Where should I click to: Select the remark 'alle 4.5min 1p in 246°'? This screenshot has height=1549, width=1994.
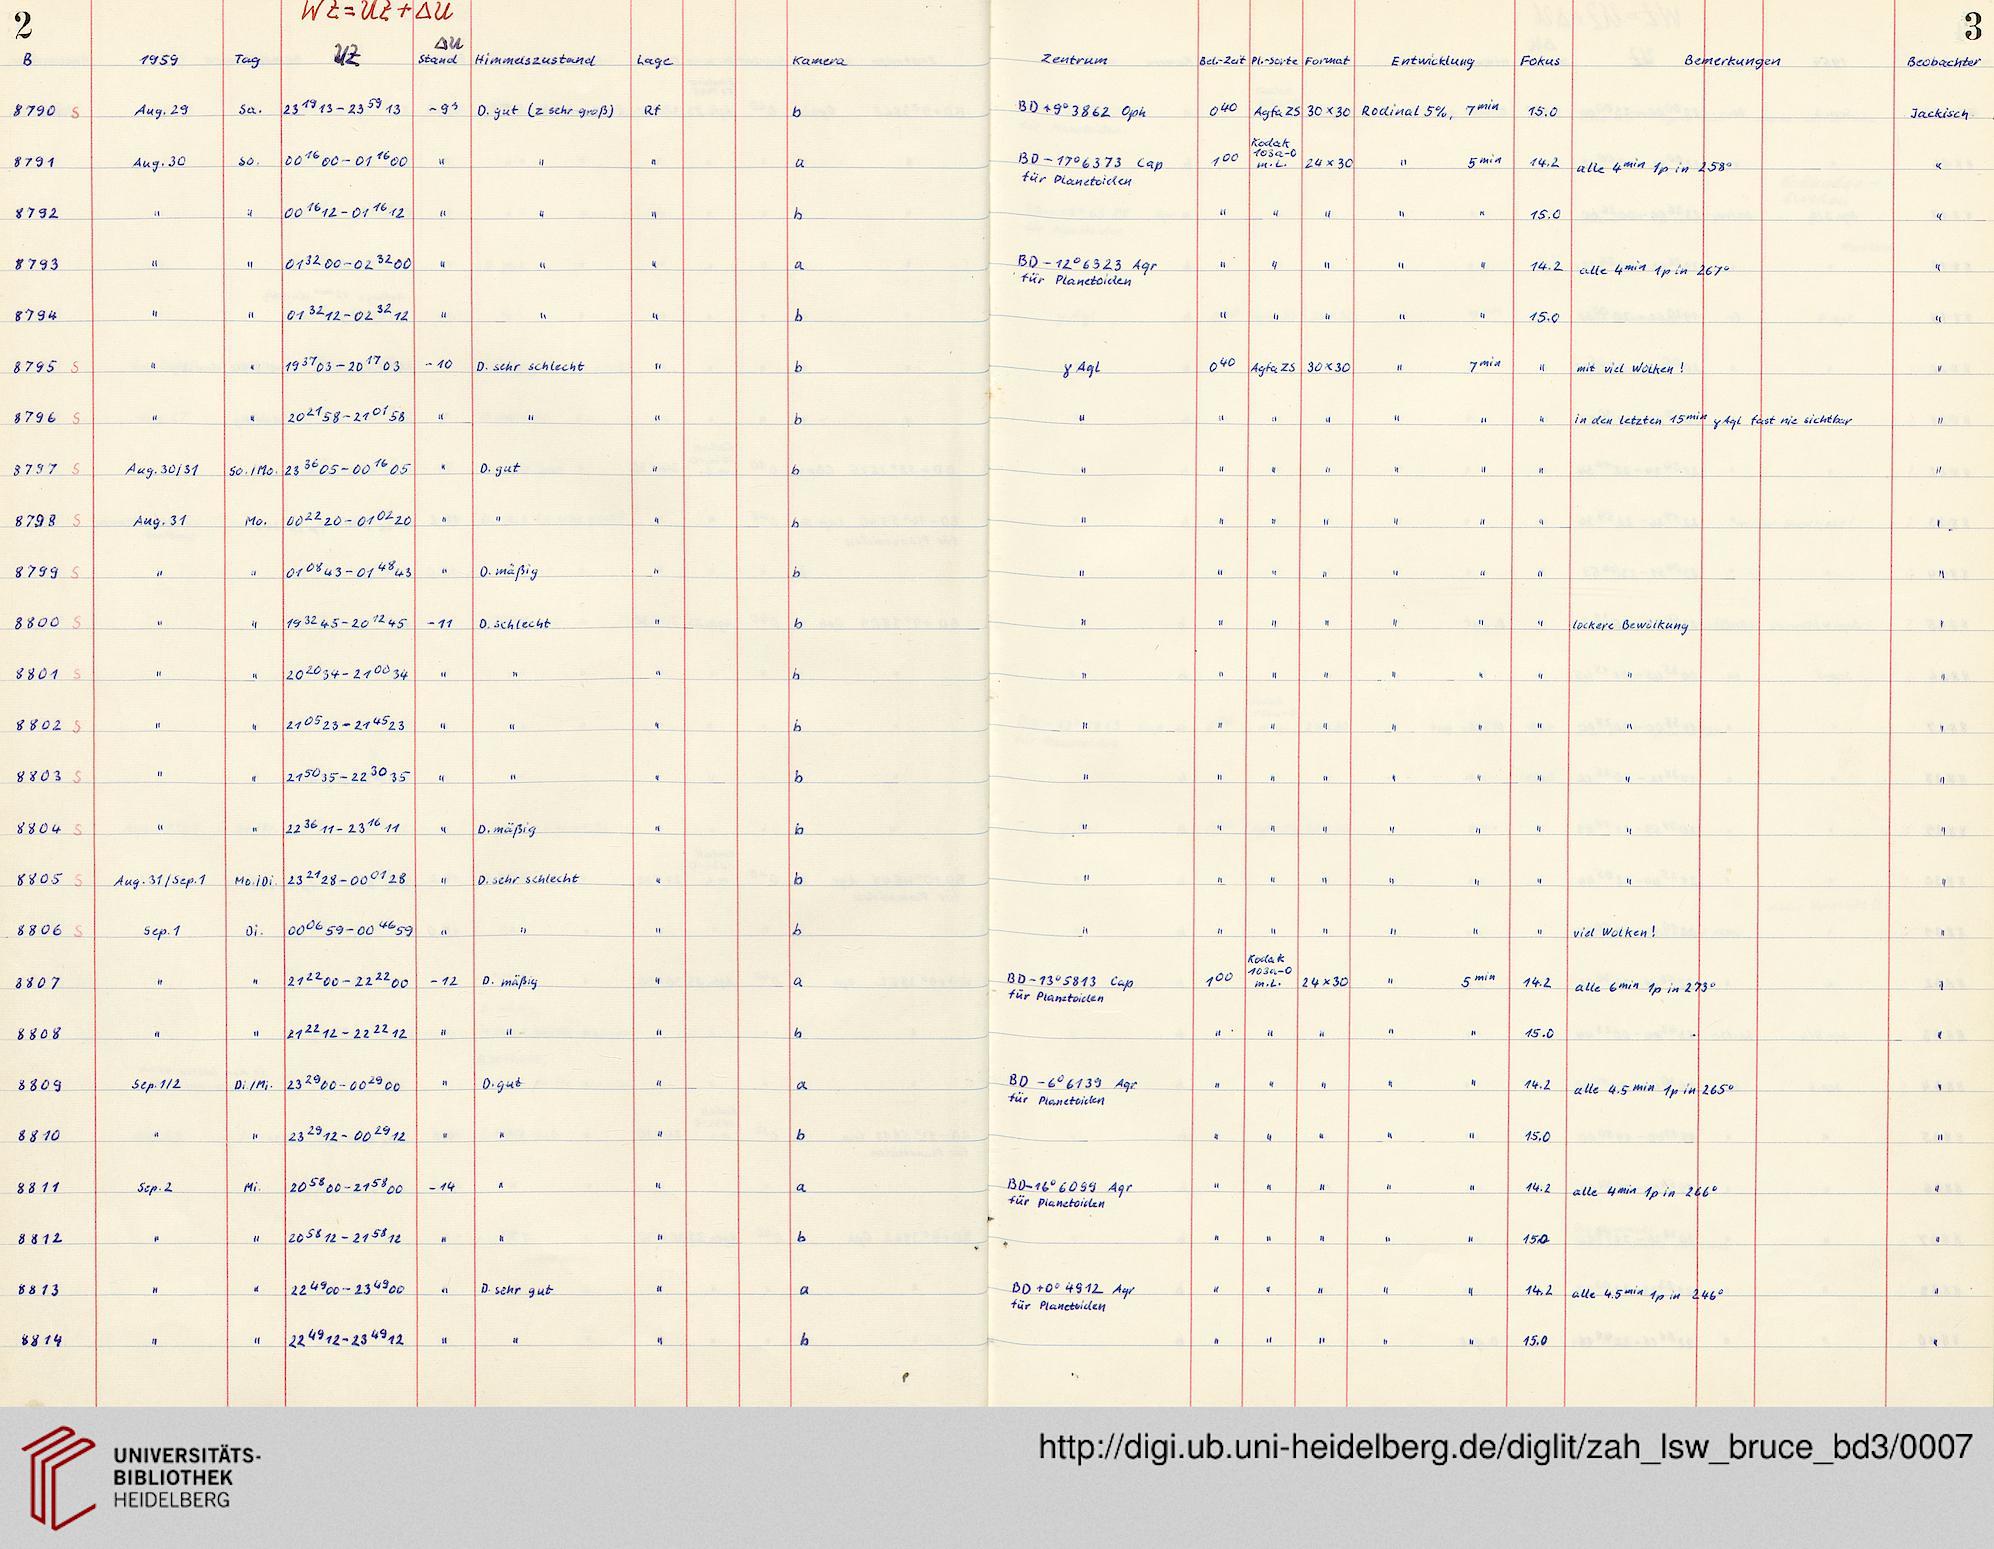click(1646, 1293)
